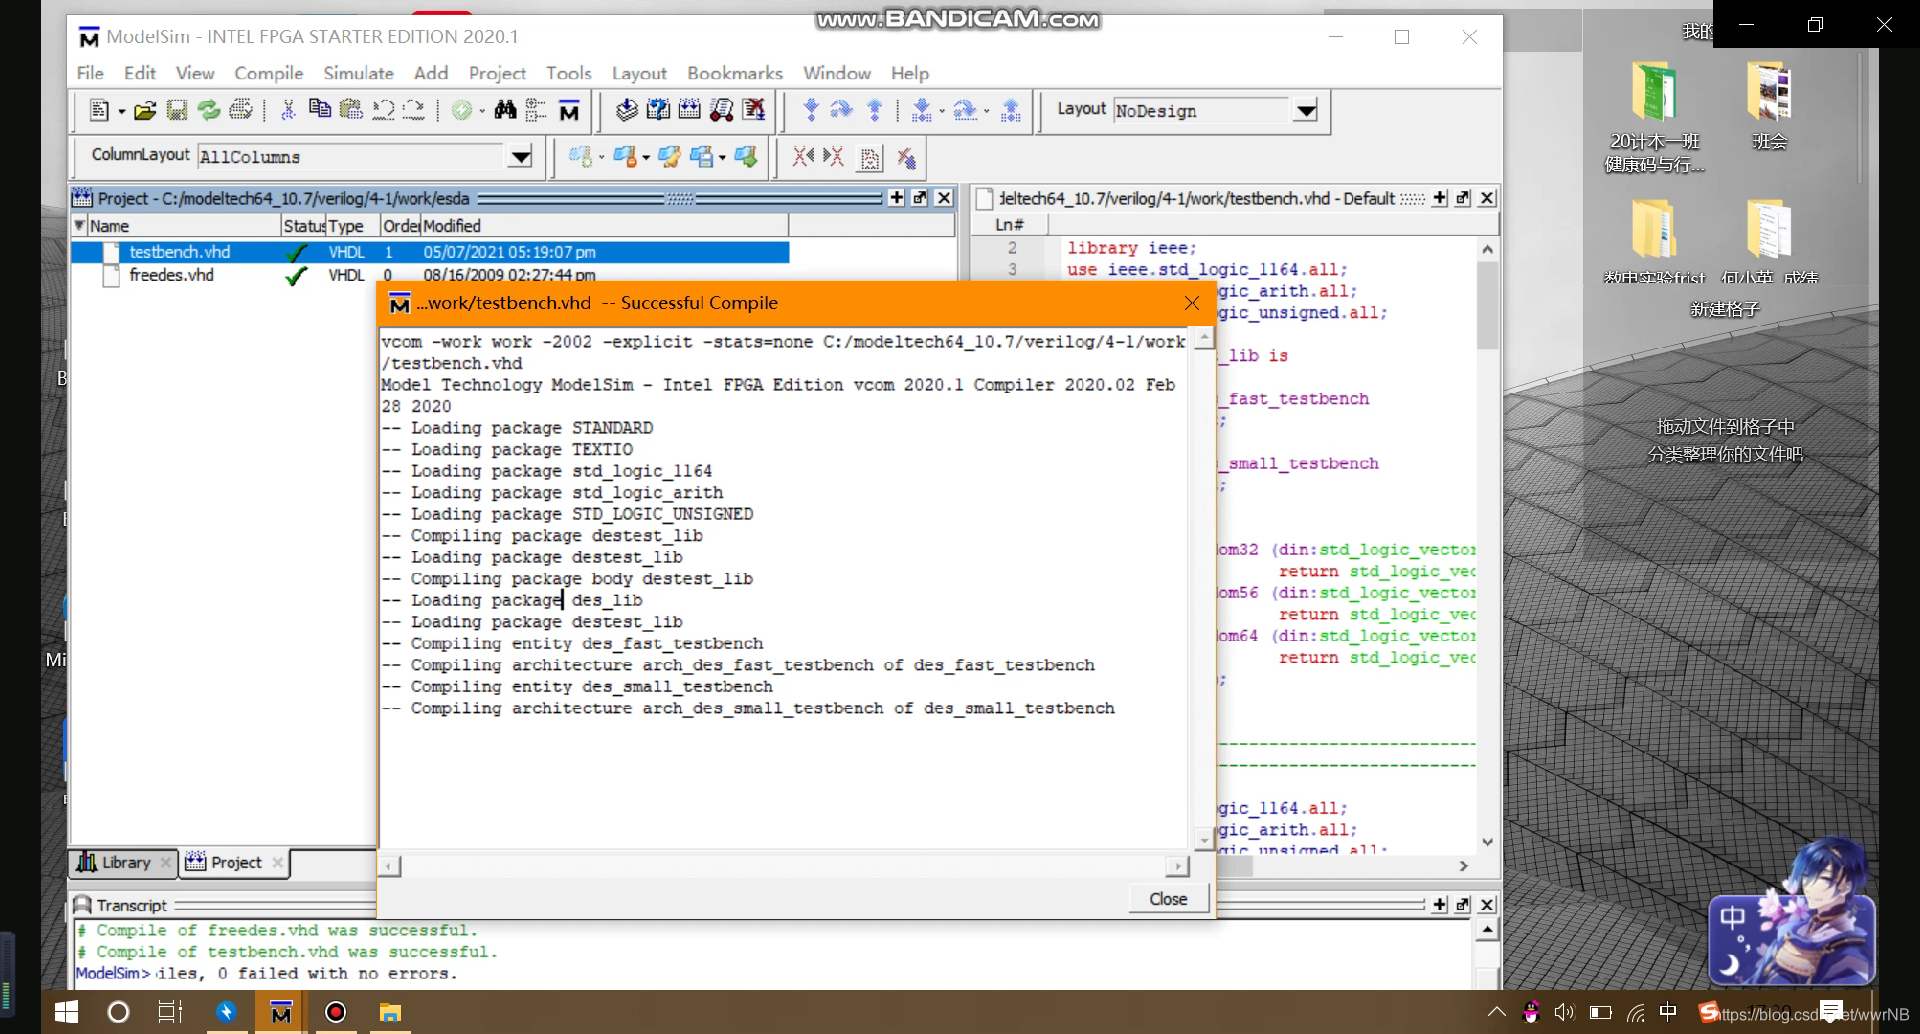Switch to the Project tab
This screenshot has height=1034, width=1920.
coord(234,862)
